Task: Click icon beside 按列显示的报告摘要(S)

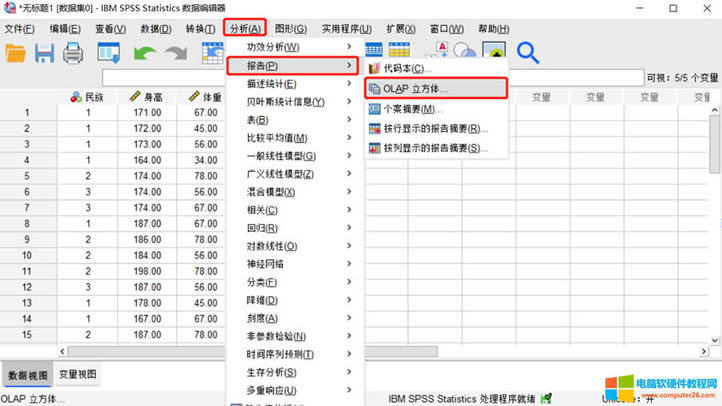Action: (x=375, y=149)
